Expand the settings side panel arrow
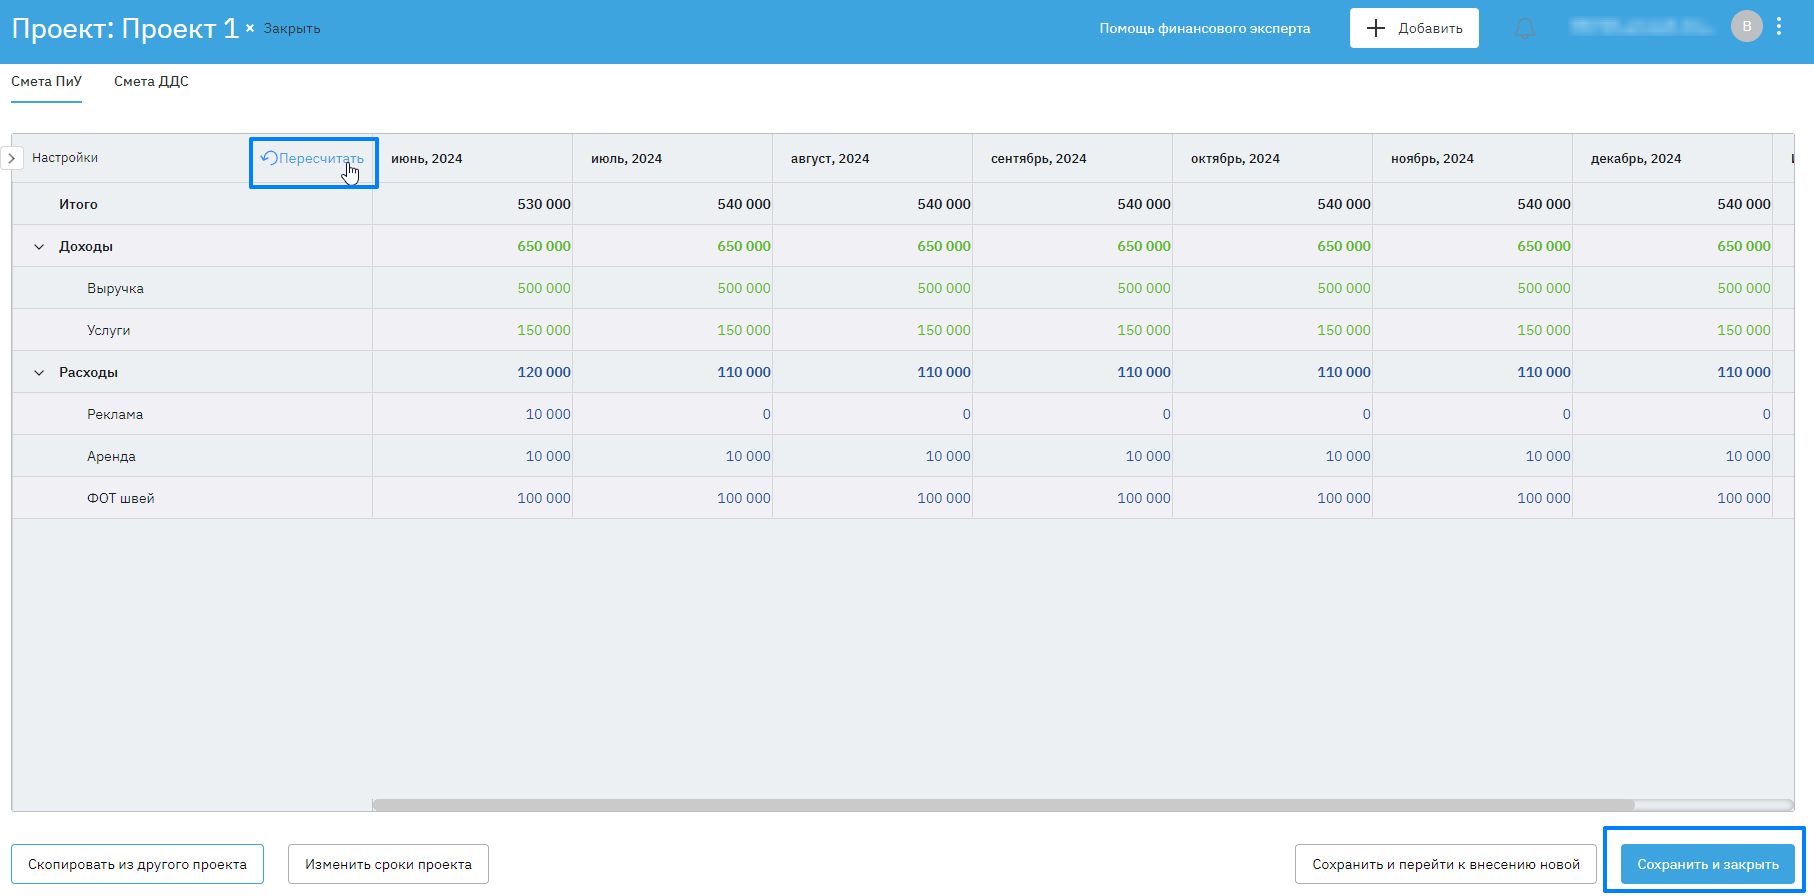The height and width of the screenshot is (896, 1814). pos(12,158)
